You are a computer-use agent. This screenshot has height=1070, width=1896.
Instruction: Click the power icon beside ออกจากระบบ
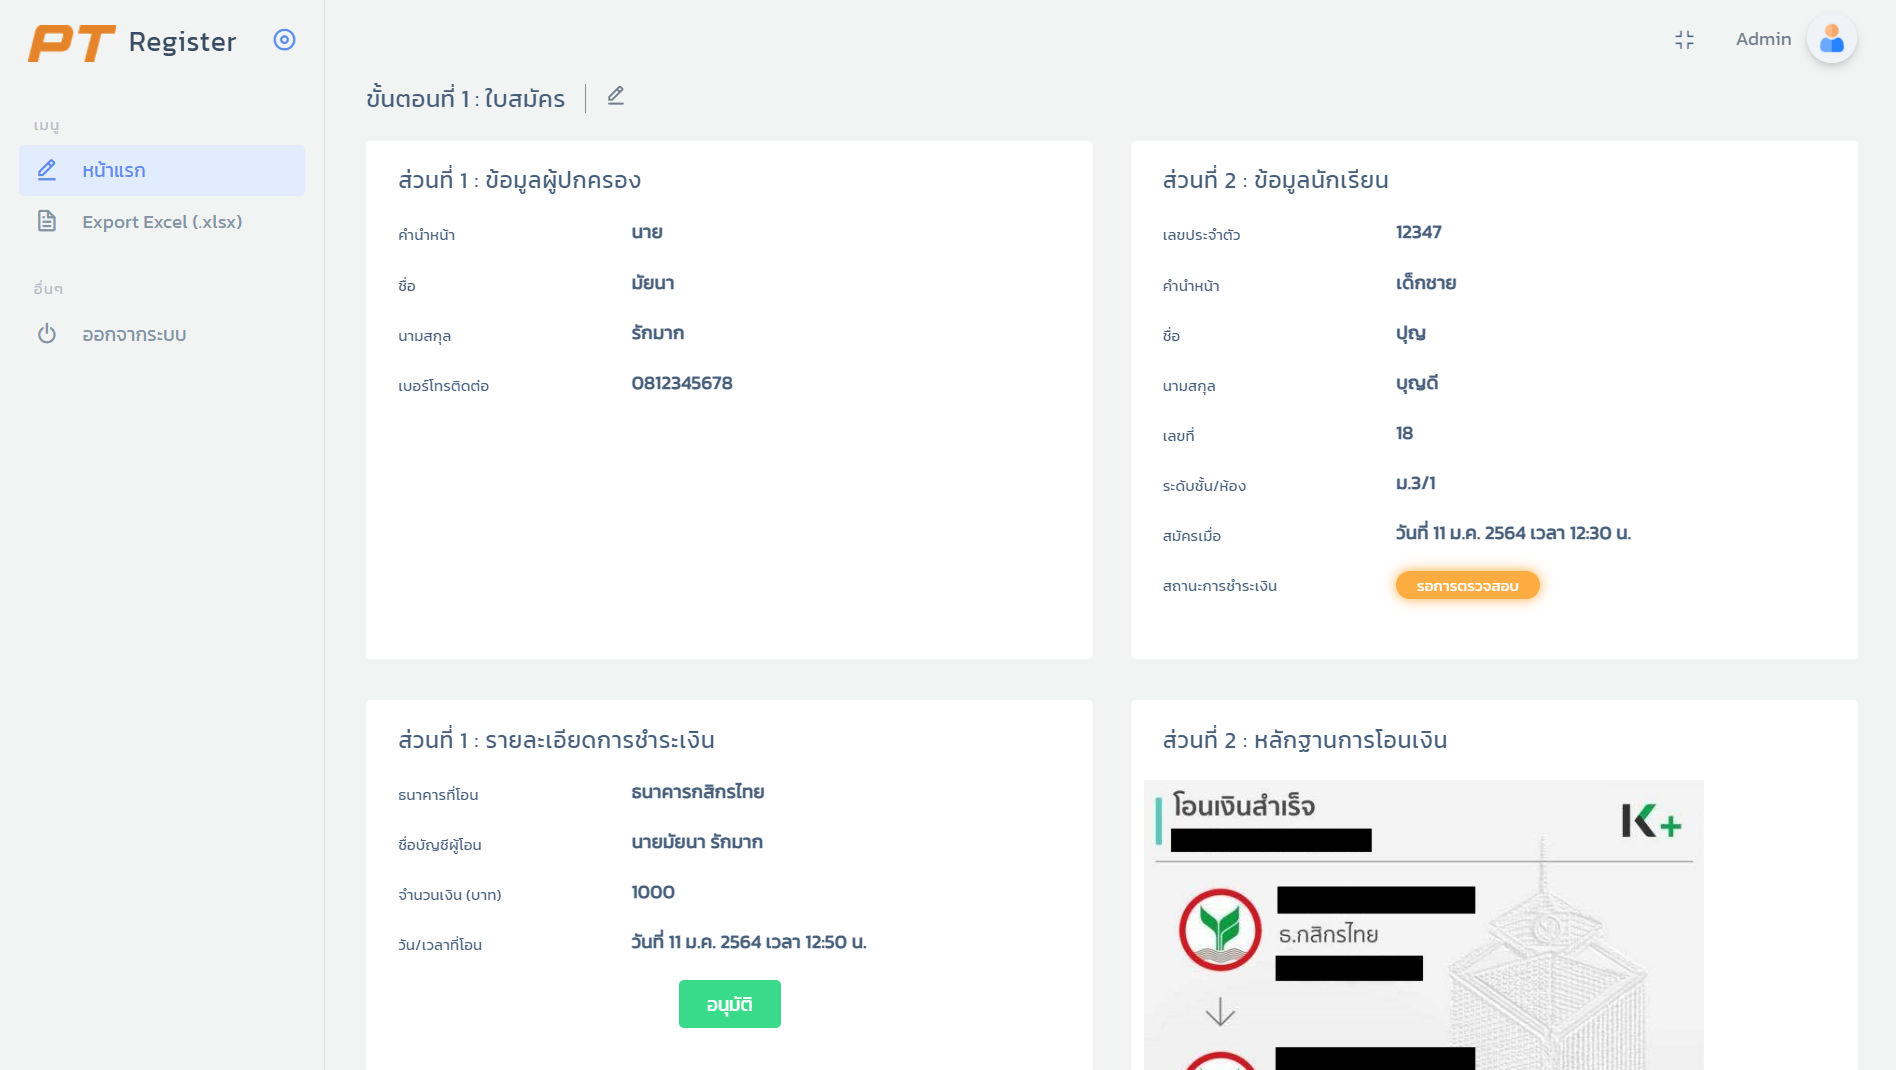(x=47, y=333)
